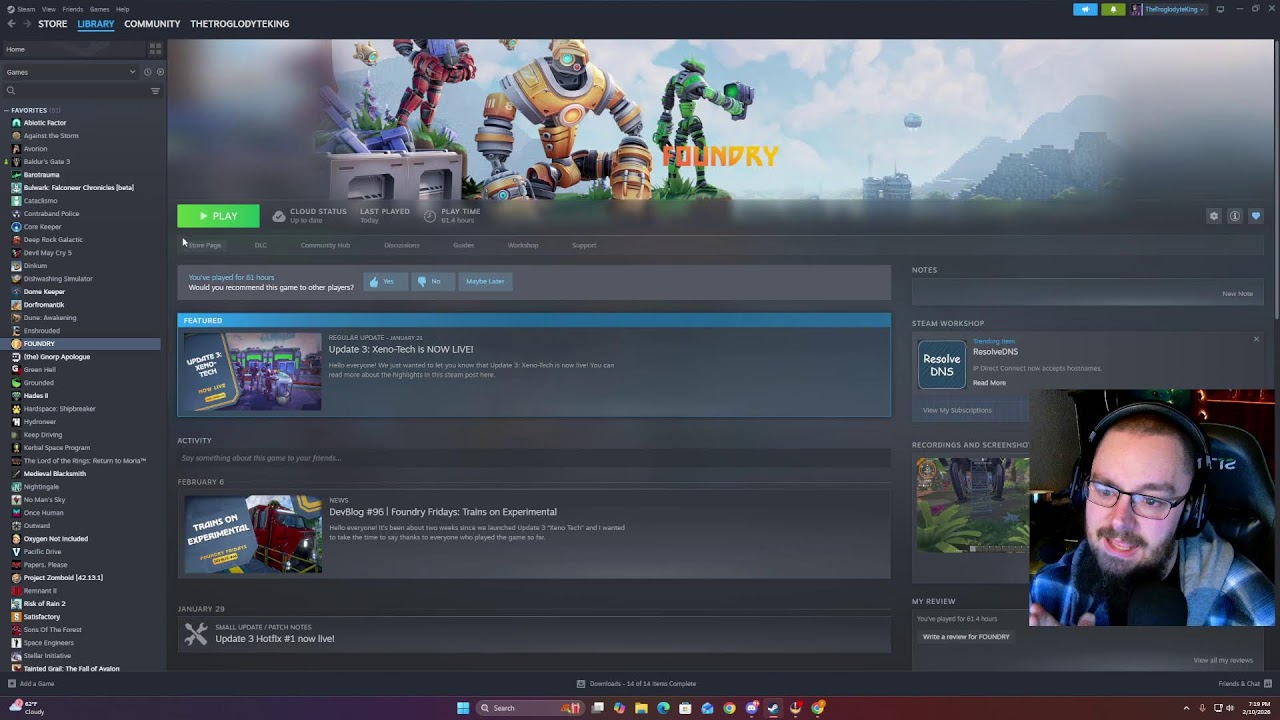The width and height of the screenshot is (1280, 720).
Task: Close the ResolveDNS workshop card
Action: tap(1256, 339)
